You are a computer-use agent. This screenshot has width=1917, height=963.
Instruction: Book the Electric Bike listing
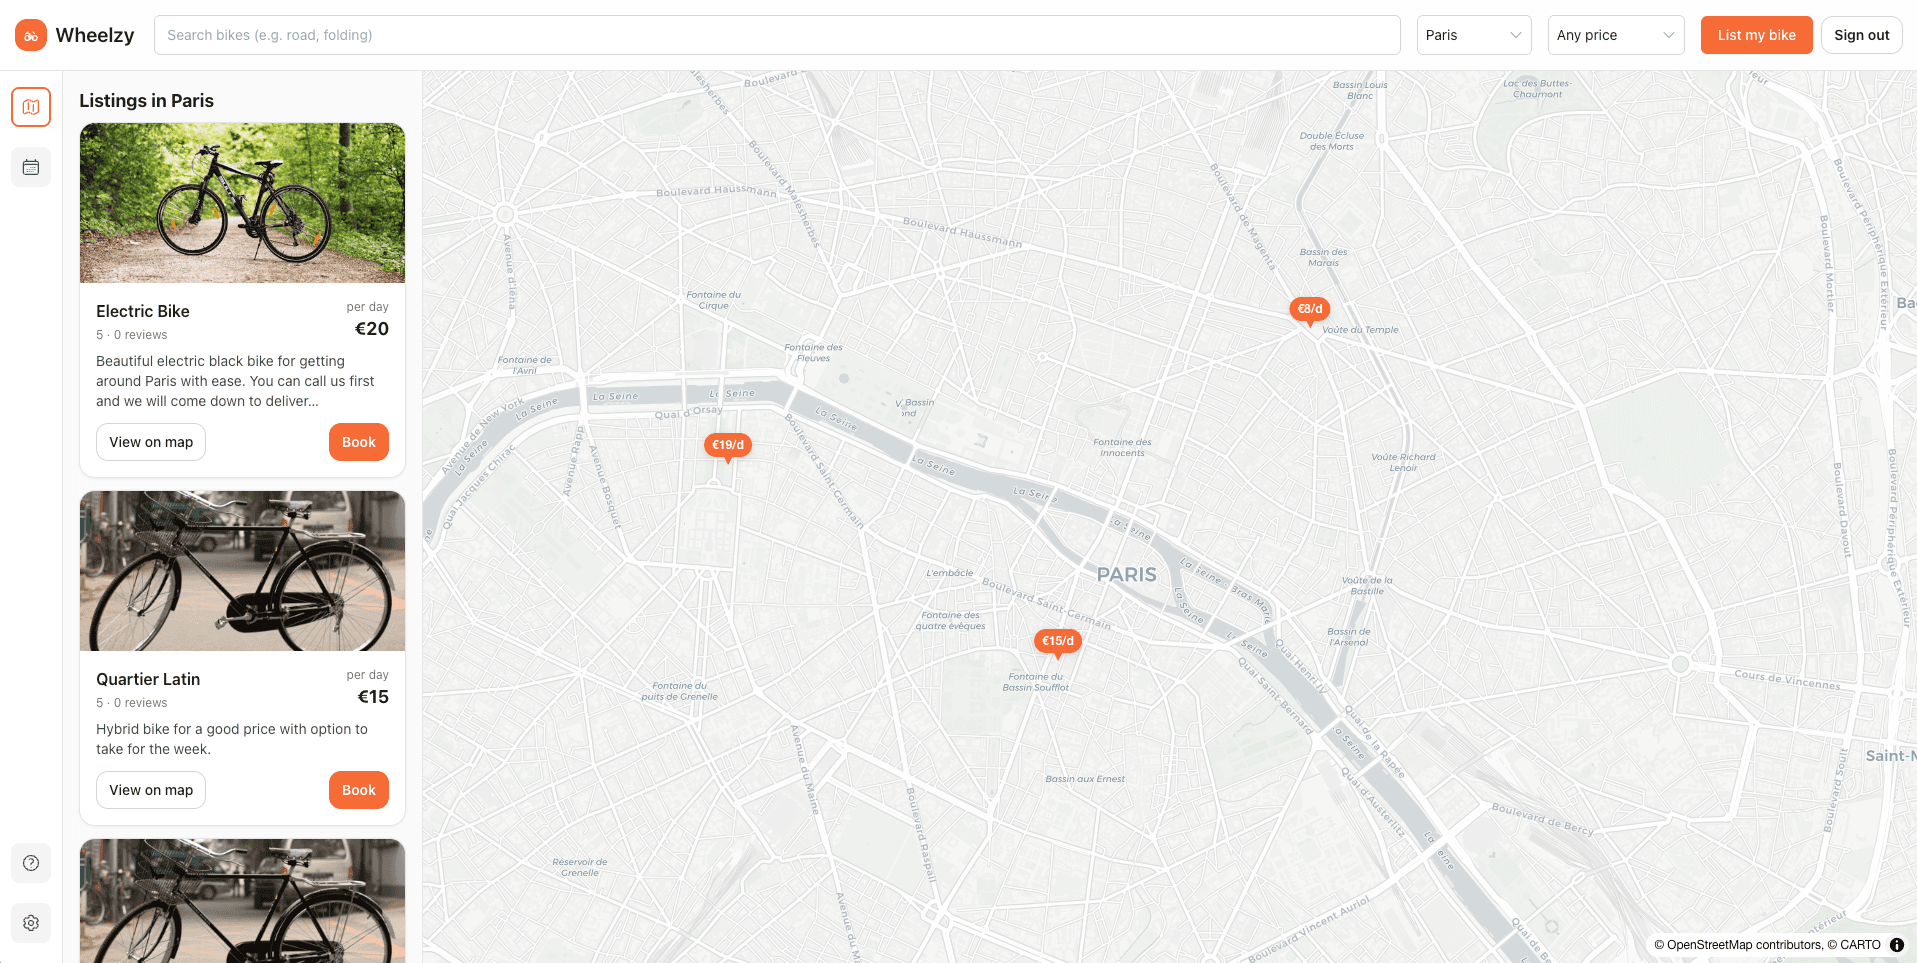click(x=358, y=442)
